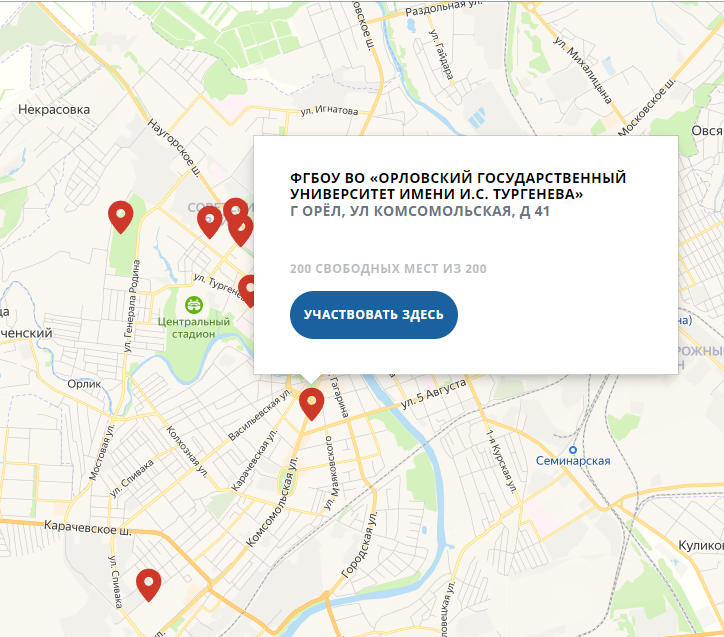This screenshot has height=637, width=724.
Task: Click the Центральный стадион text label
Action: click(x=194, y=328)
